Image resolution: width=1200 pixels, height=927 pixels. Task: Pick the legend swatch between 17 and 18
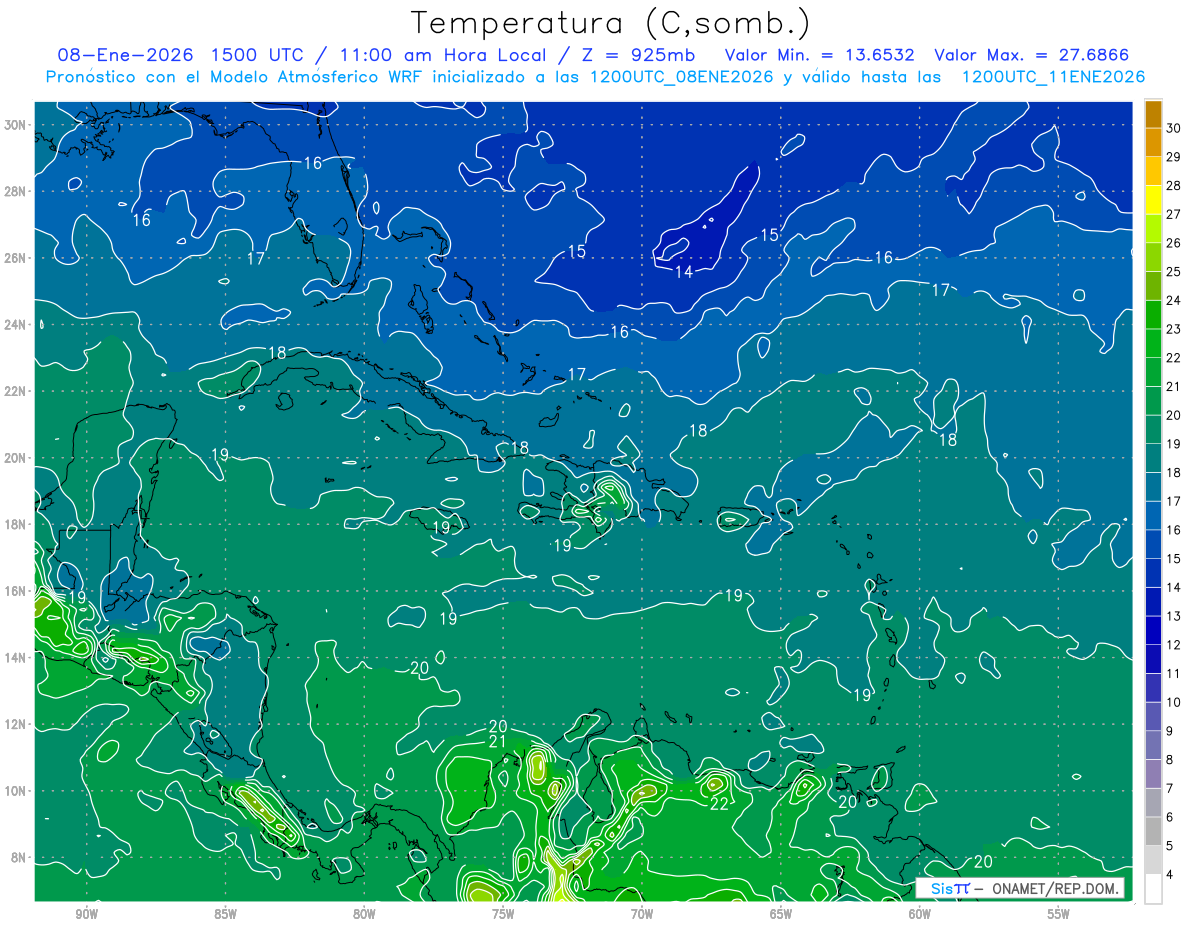[x=1153, y=487]
